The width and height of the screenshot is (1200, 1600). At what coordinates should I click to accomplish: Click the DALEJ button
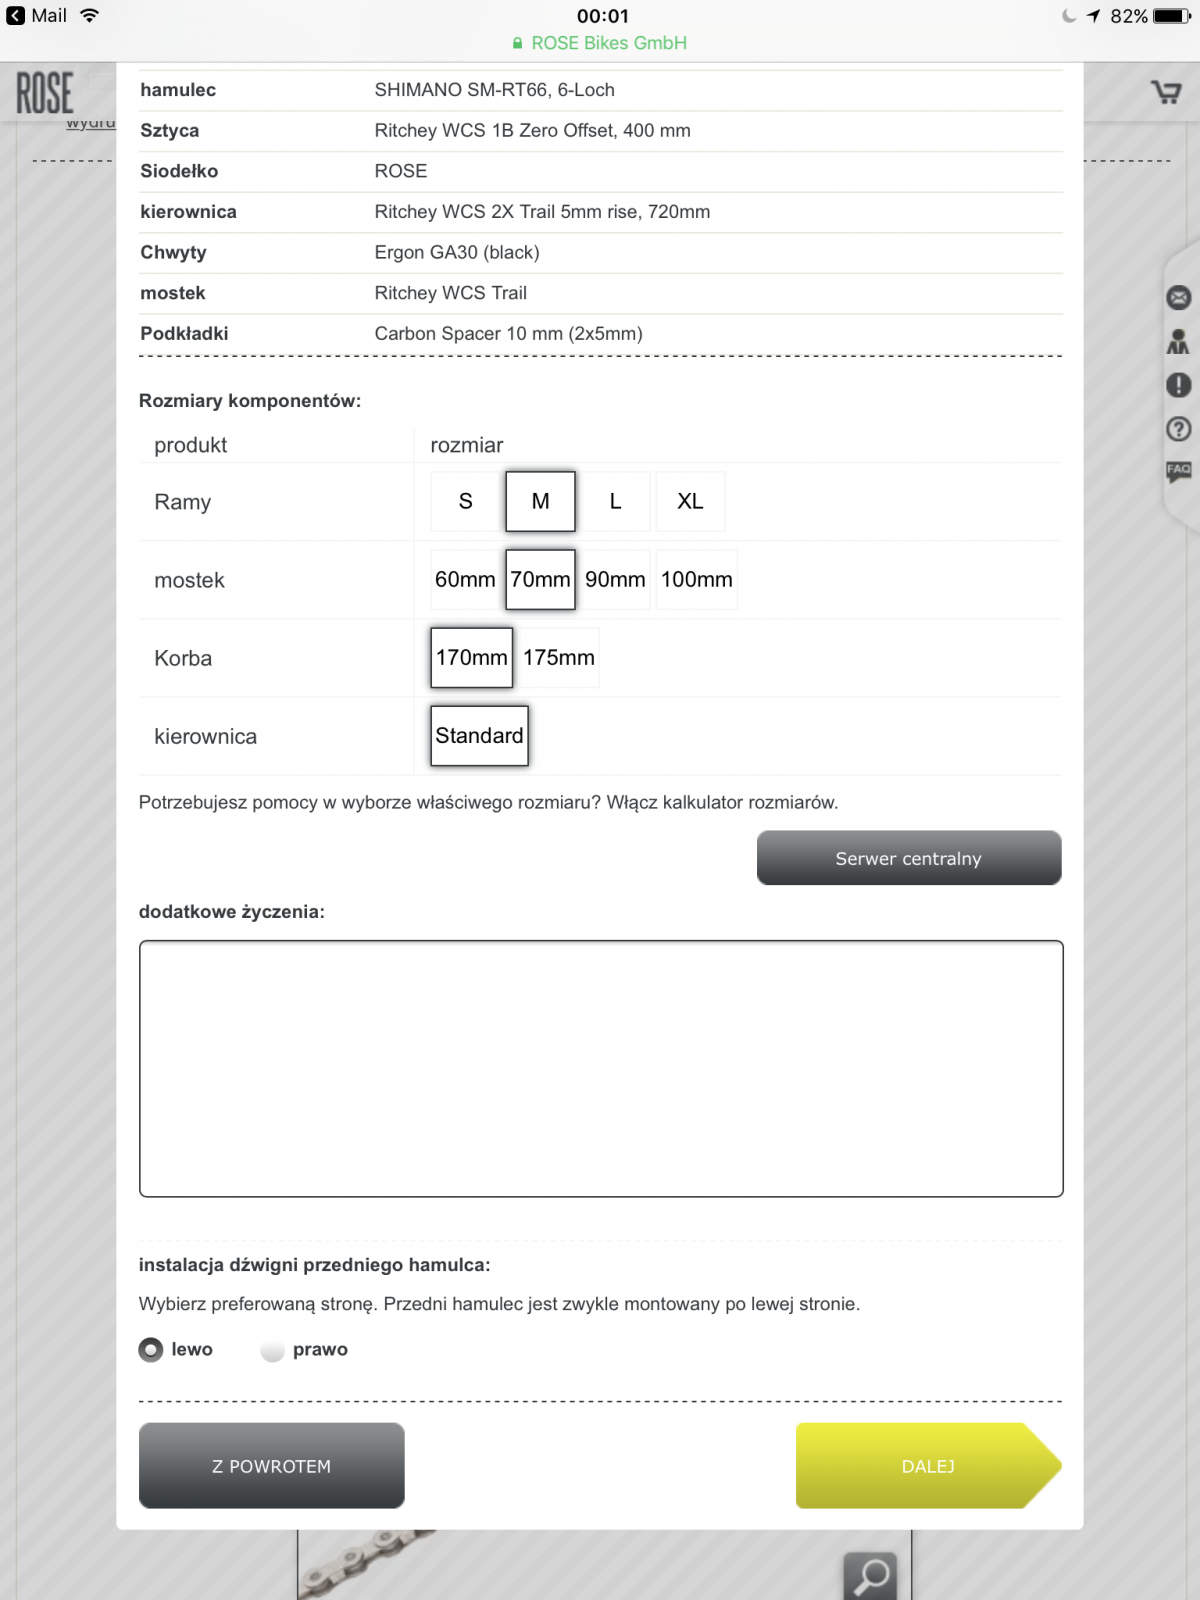[x=927, y=1466]
